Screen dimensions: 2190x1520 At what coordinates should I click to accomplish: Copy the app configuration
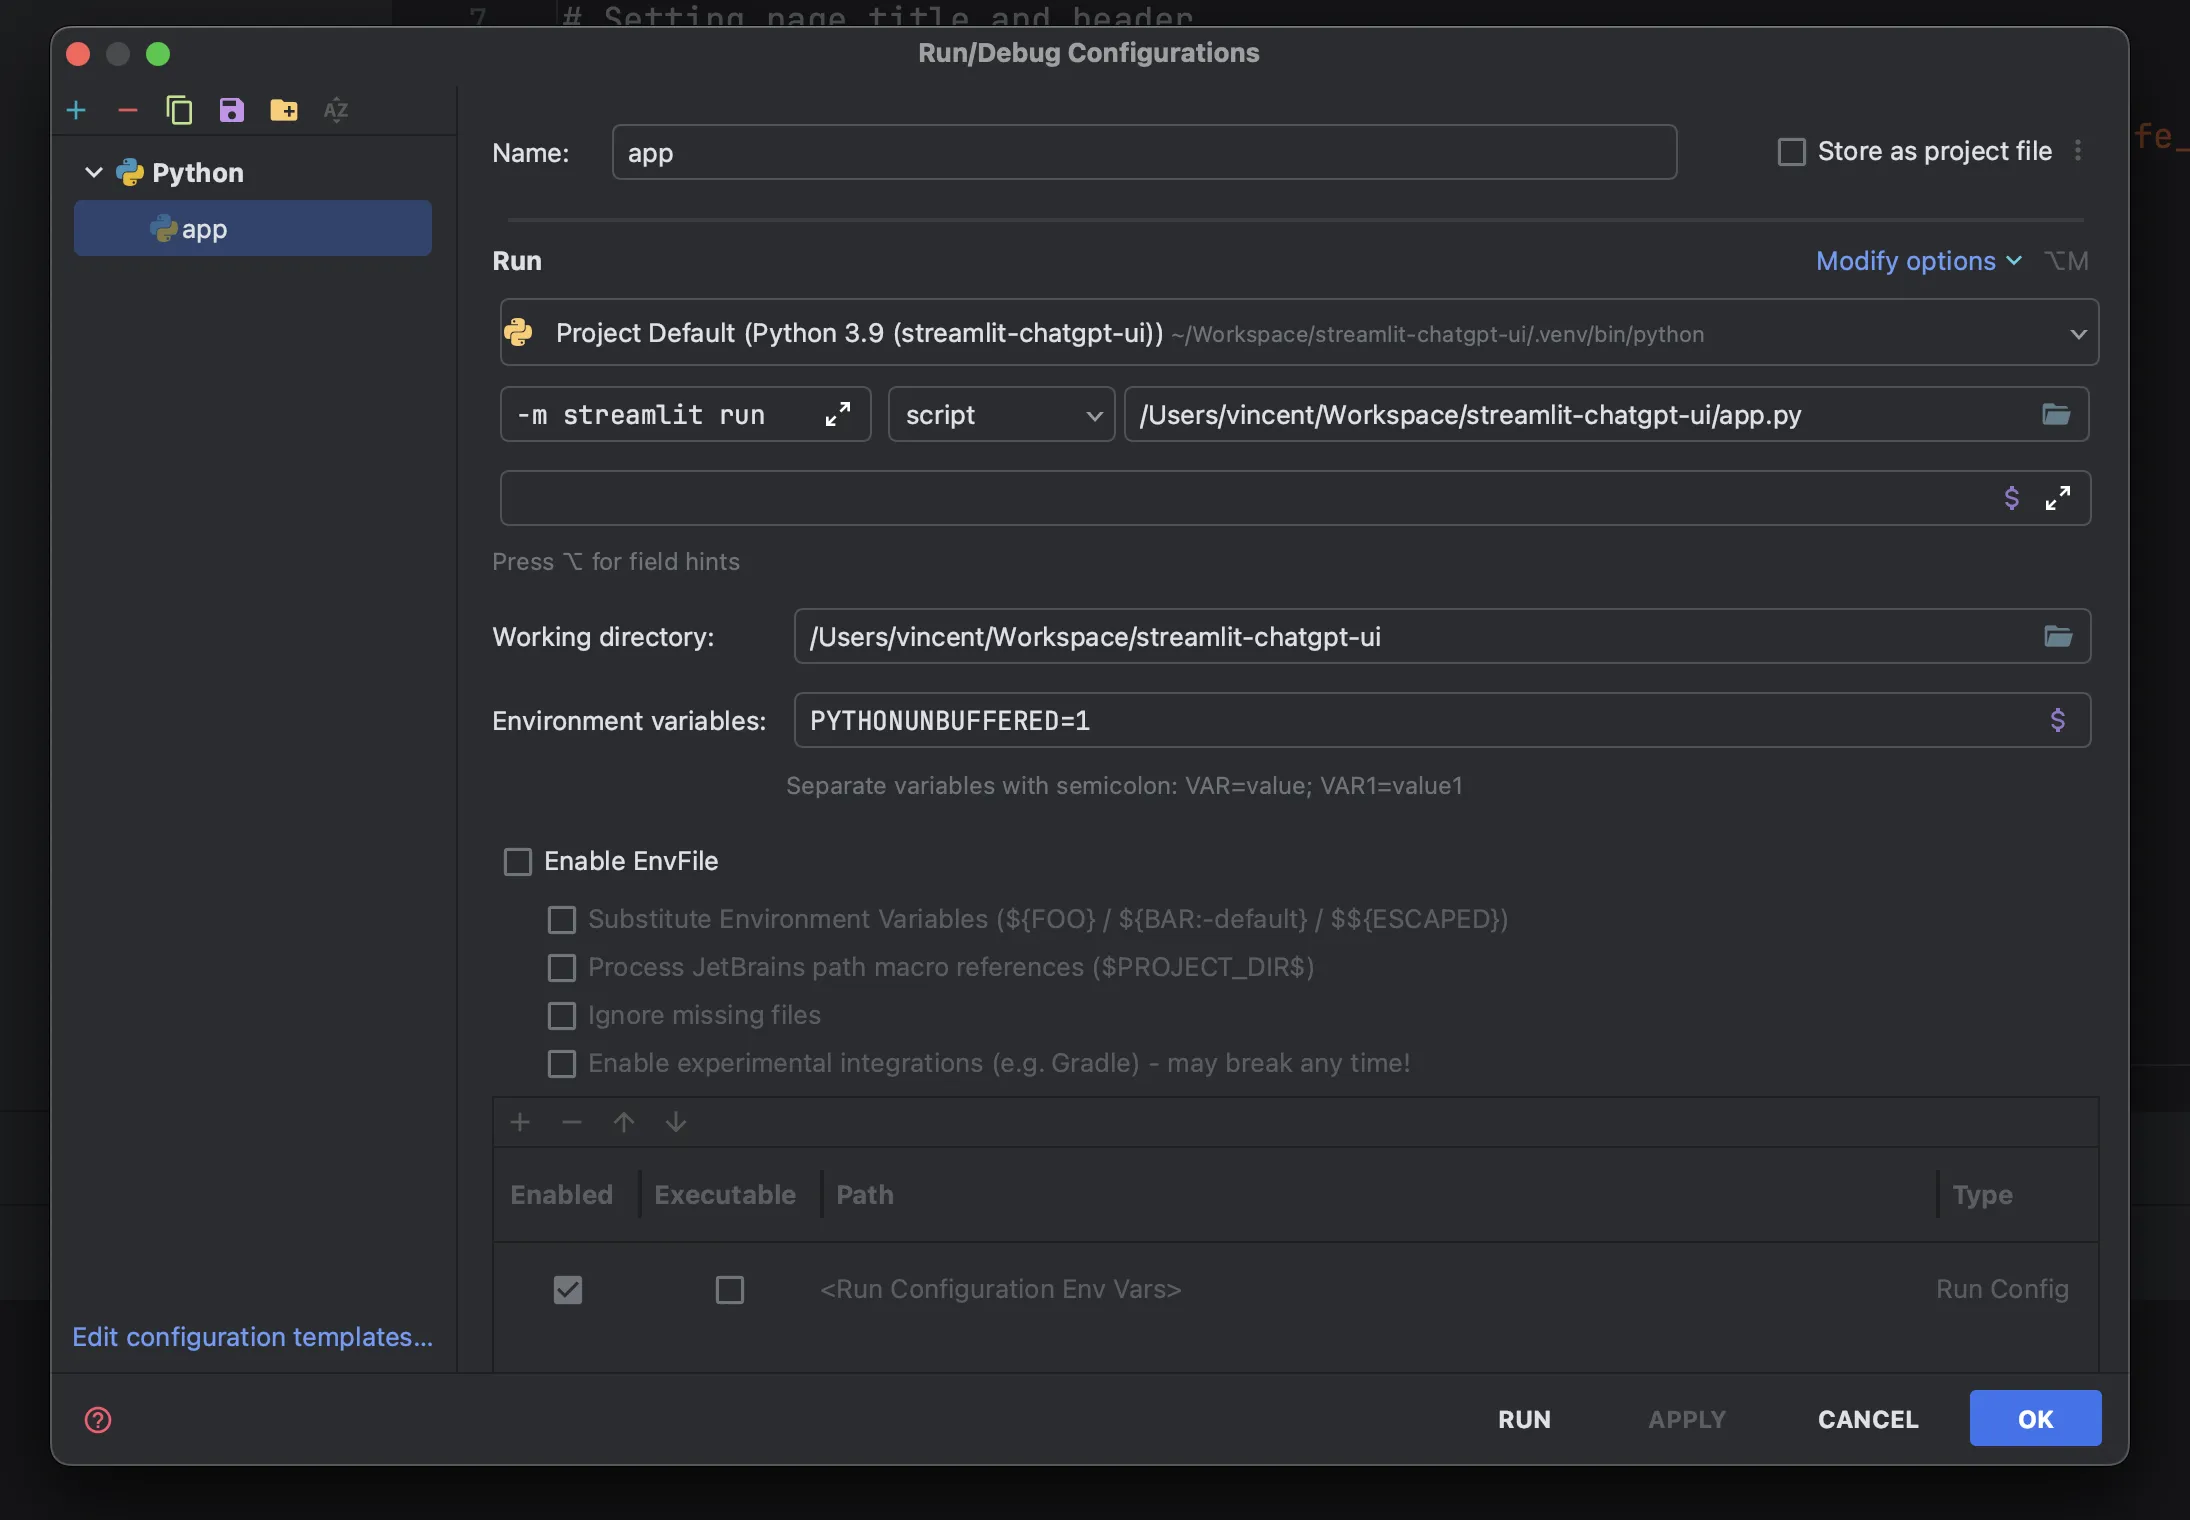179,110
